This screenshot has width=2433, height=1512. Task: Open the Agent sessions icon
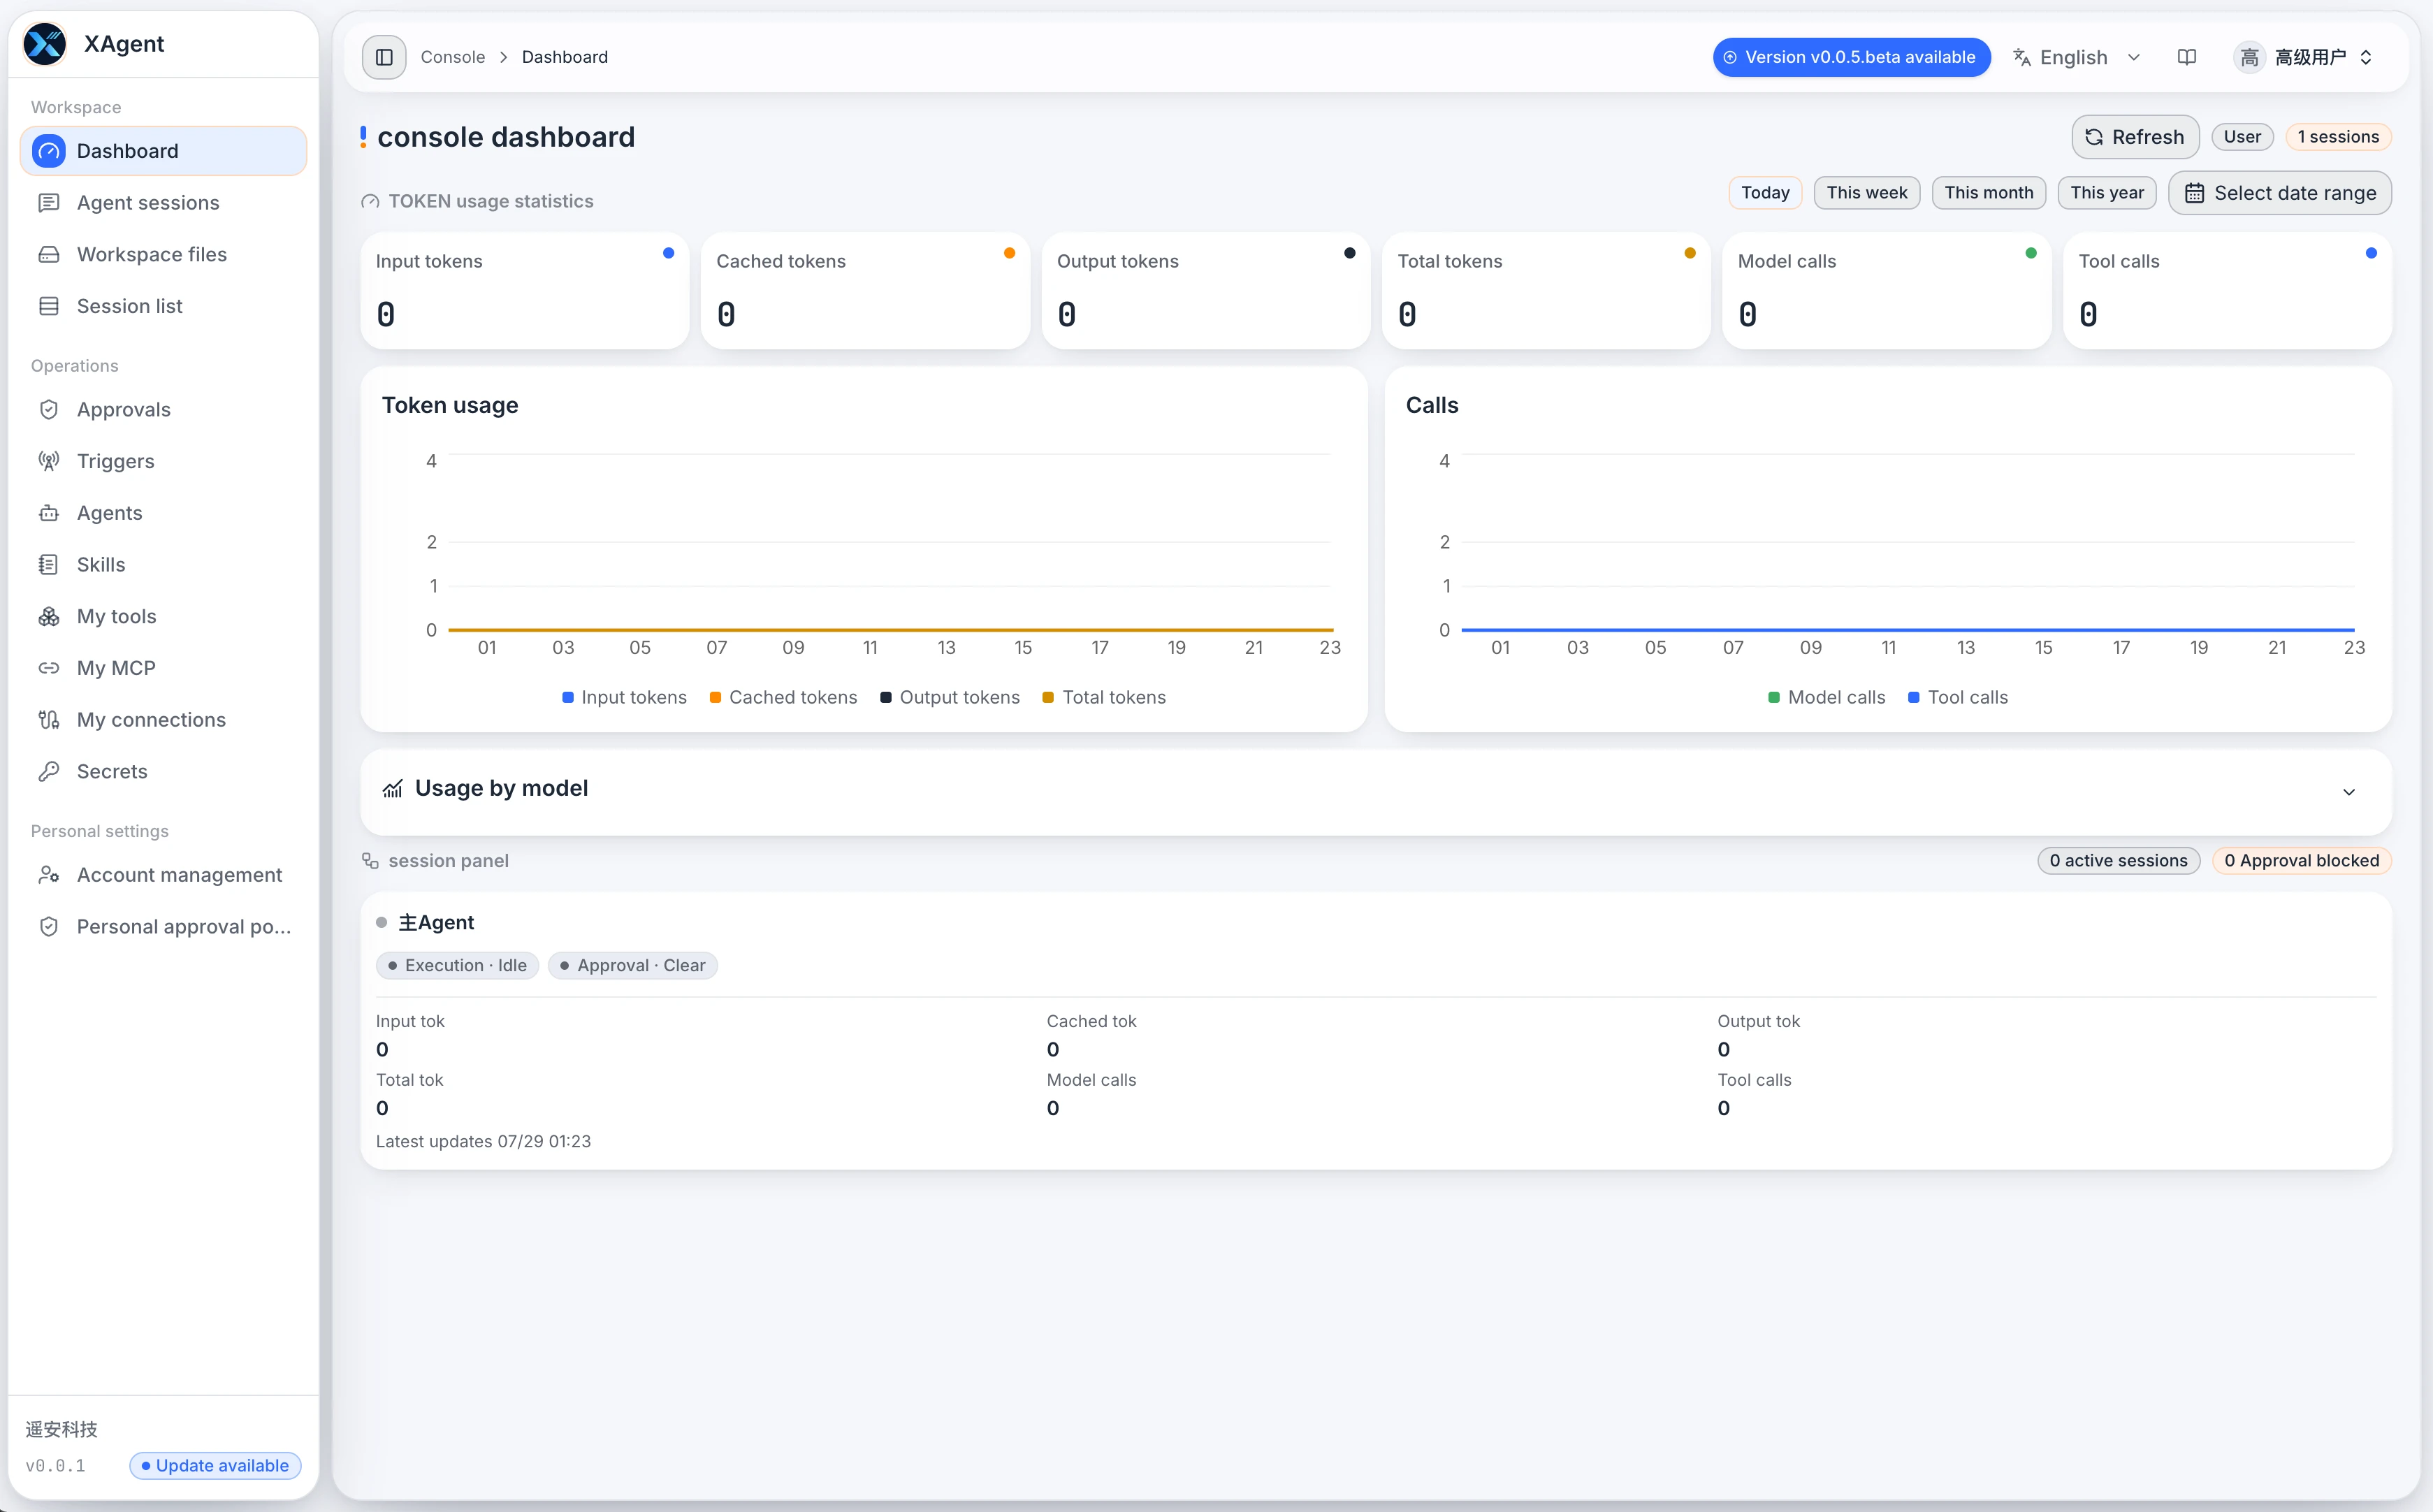coord(48,203)
